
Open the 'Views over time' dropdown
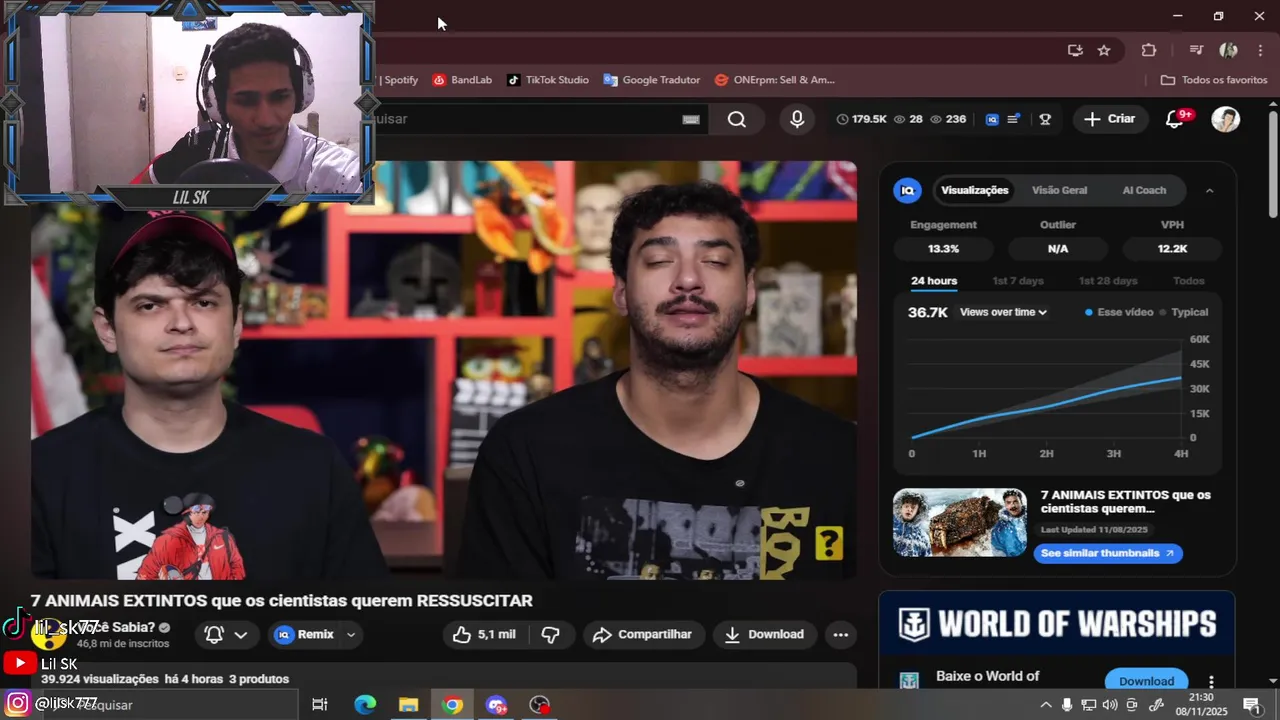pyautogui.click(x=1003, y=312)
